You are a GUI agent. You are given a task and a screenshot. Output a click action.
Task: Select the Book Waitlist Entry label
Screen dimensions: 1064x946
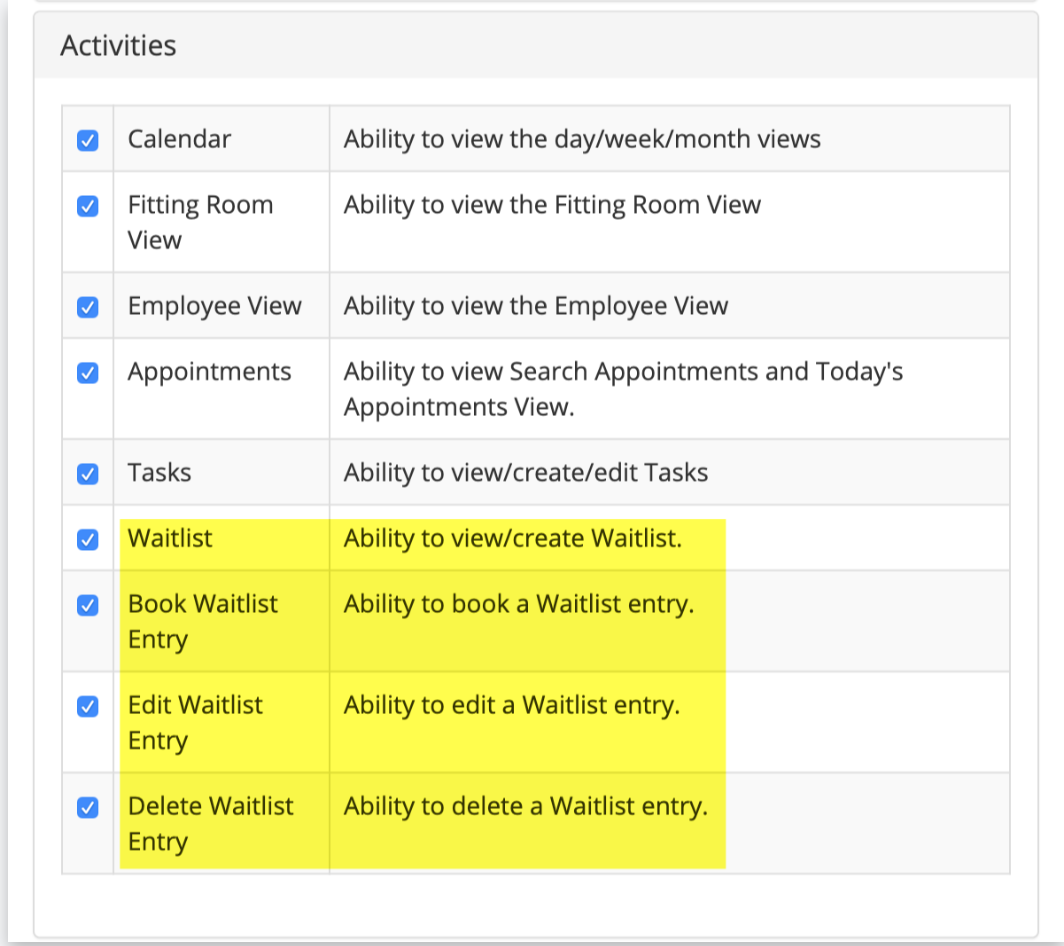pyautogui.click(x=202, y=621)
